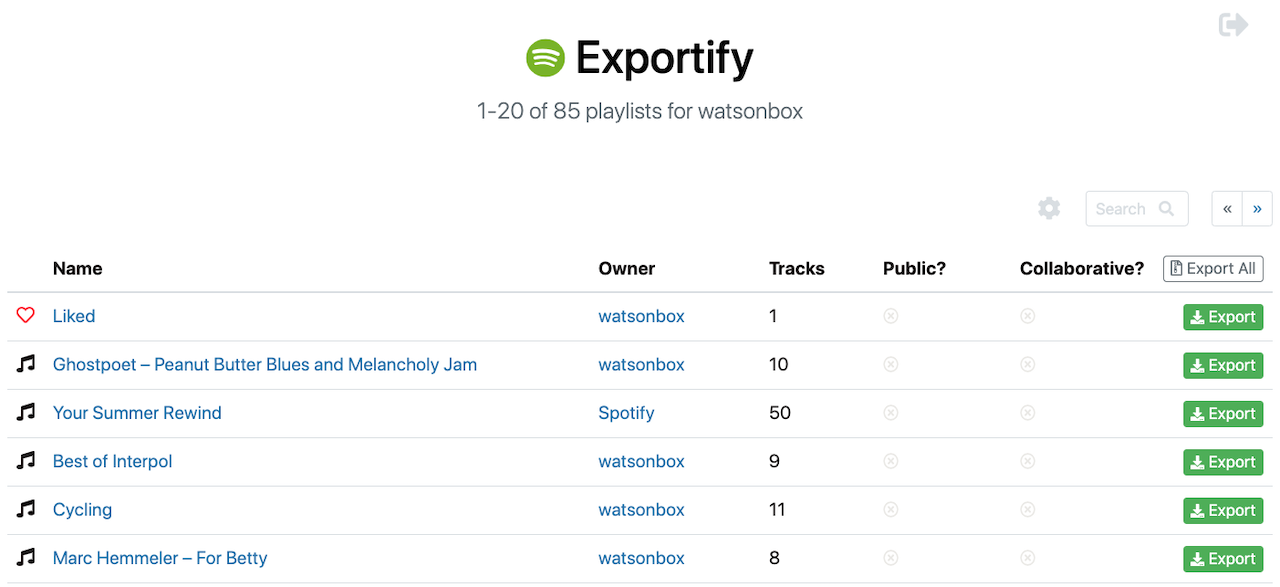Open the Best of Interpol playlist link

112,461
